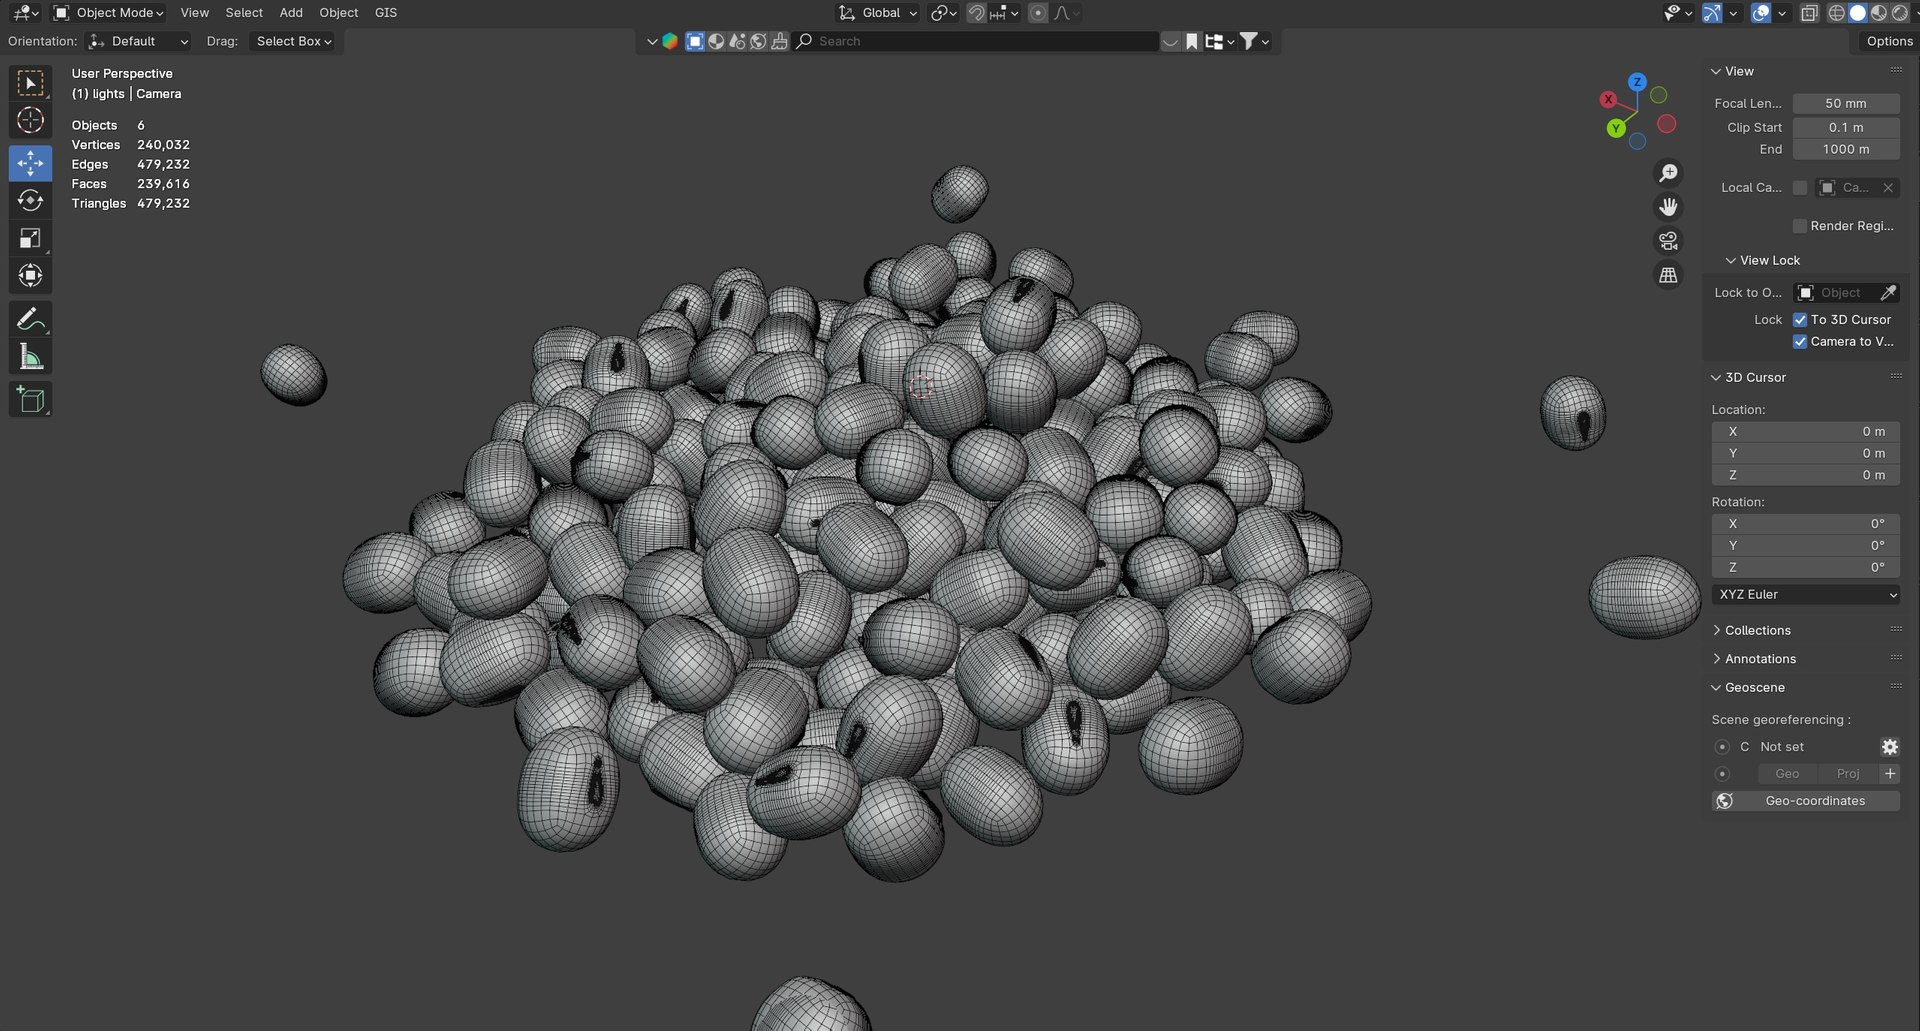Open Orientation Default dropdown
Screen dimensions: 1920x1031
pos(138,41)
